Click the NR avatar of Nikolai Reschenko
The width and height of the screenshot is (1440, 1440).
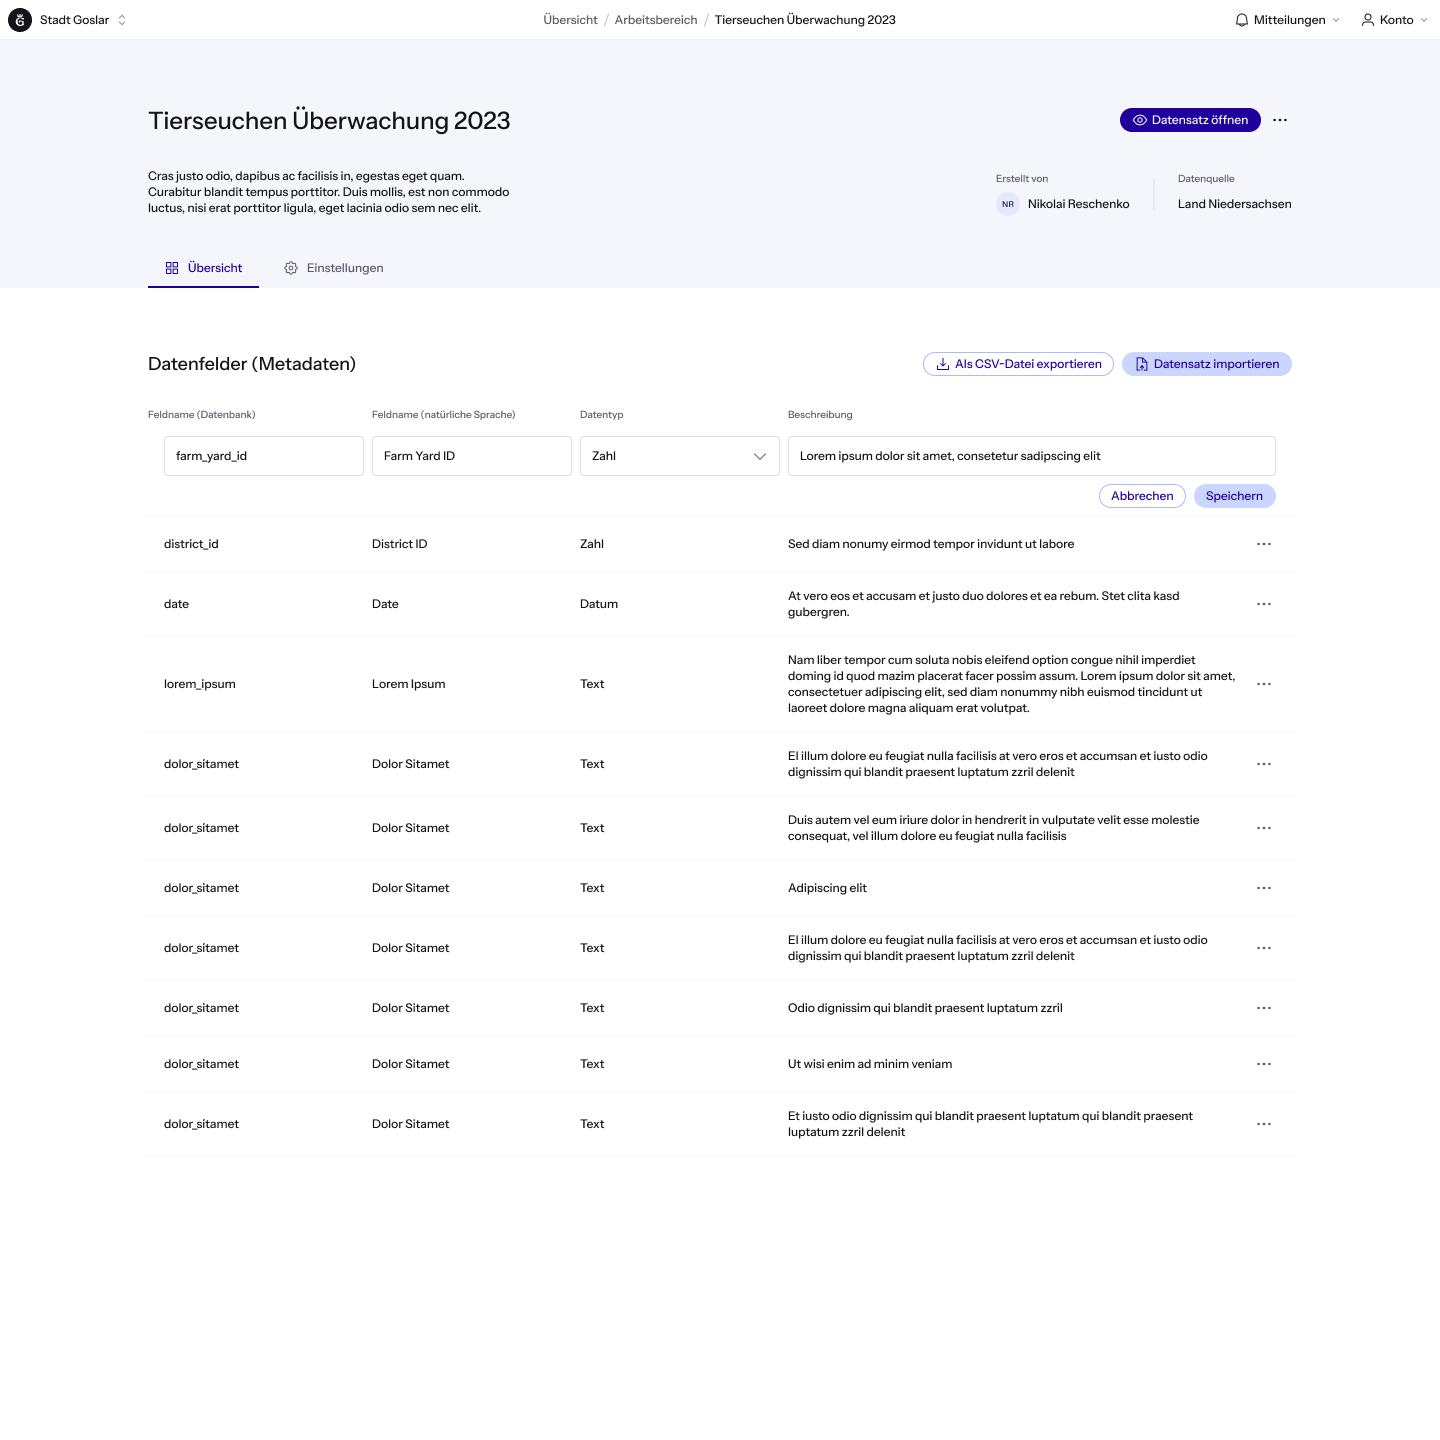point(1008,204)
